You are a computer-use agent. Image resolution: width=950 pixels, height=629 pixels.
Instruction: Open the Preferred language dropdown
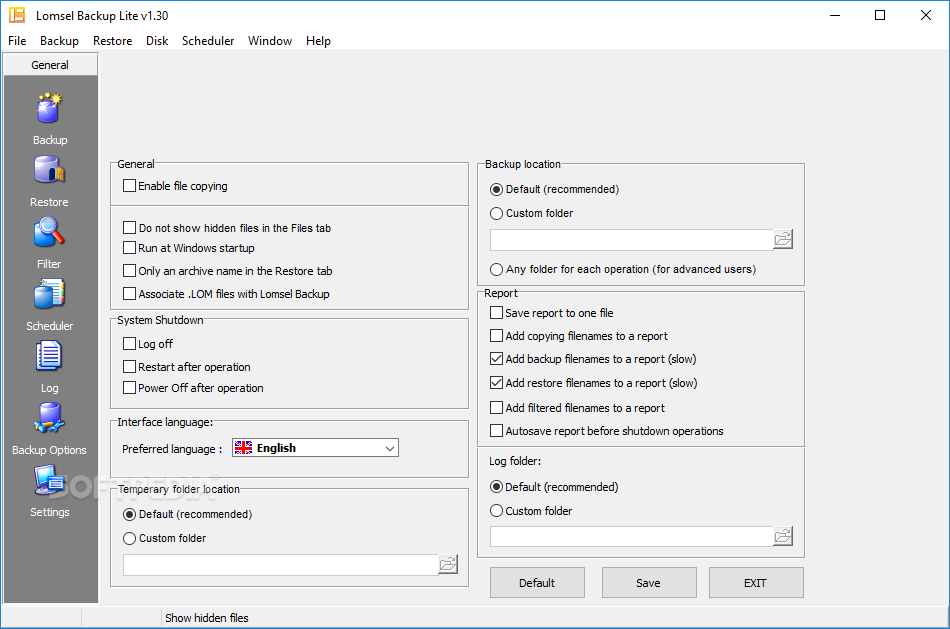click(315, 448)
